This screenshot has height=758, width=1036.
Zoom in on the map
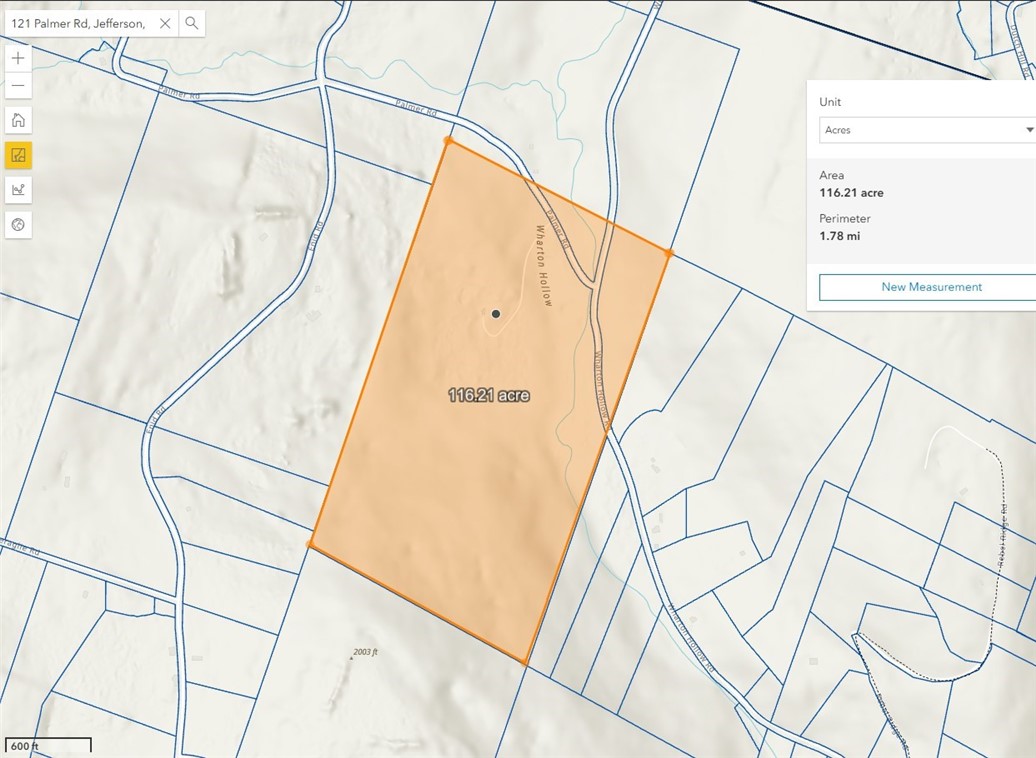18,58
